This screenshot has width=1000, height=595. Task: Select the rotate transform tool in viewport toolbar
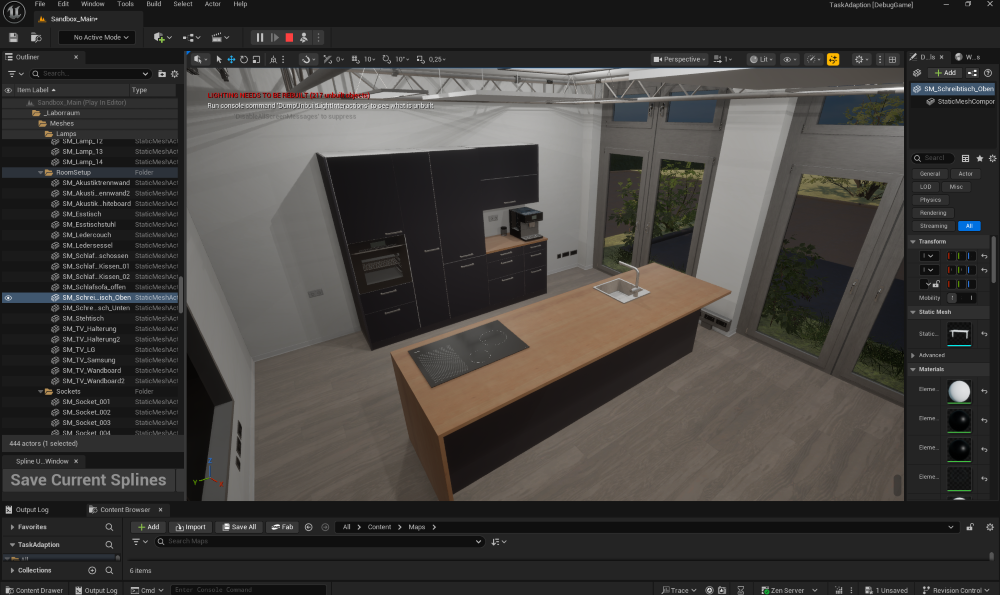tap(244, 60)
